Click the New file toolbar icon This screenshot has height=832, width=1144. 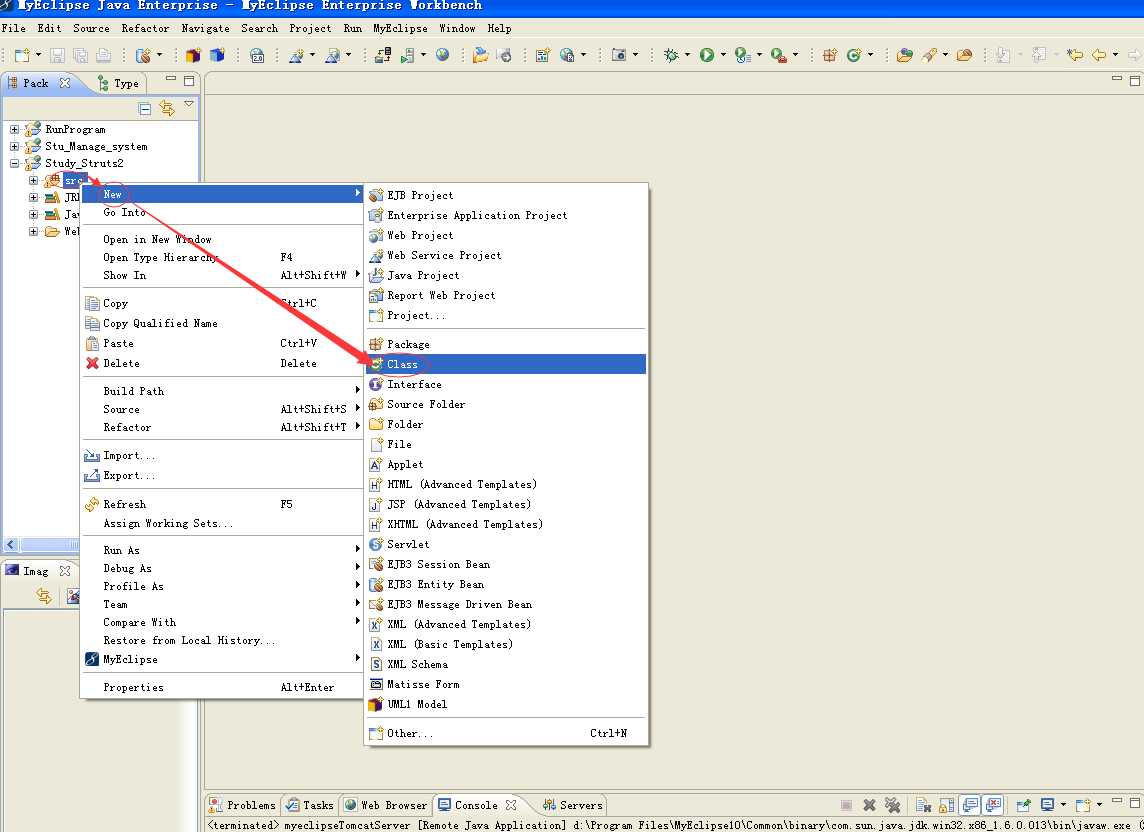(x=22, y=55)
